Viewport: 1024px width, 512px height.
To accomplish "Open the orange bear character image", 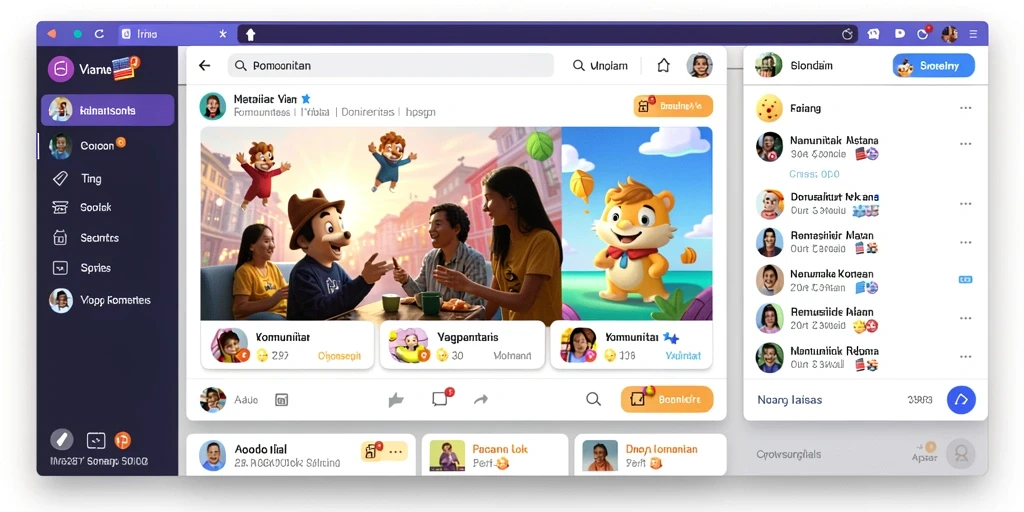I will 637,223.
